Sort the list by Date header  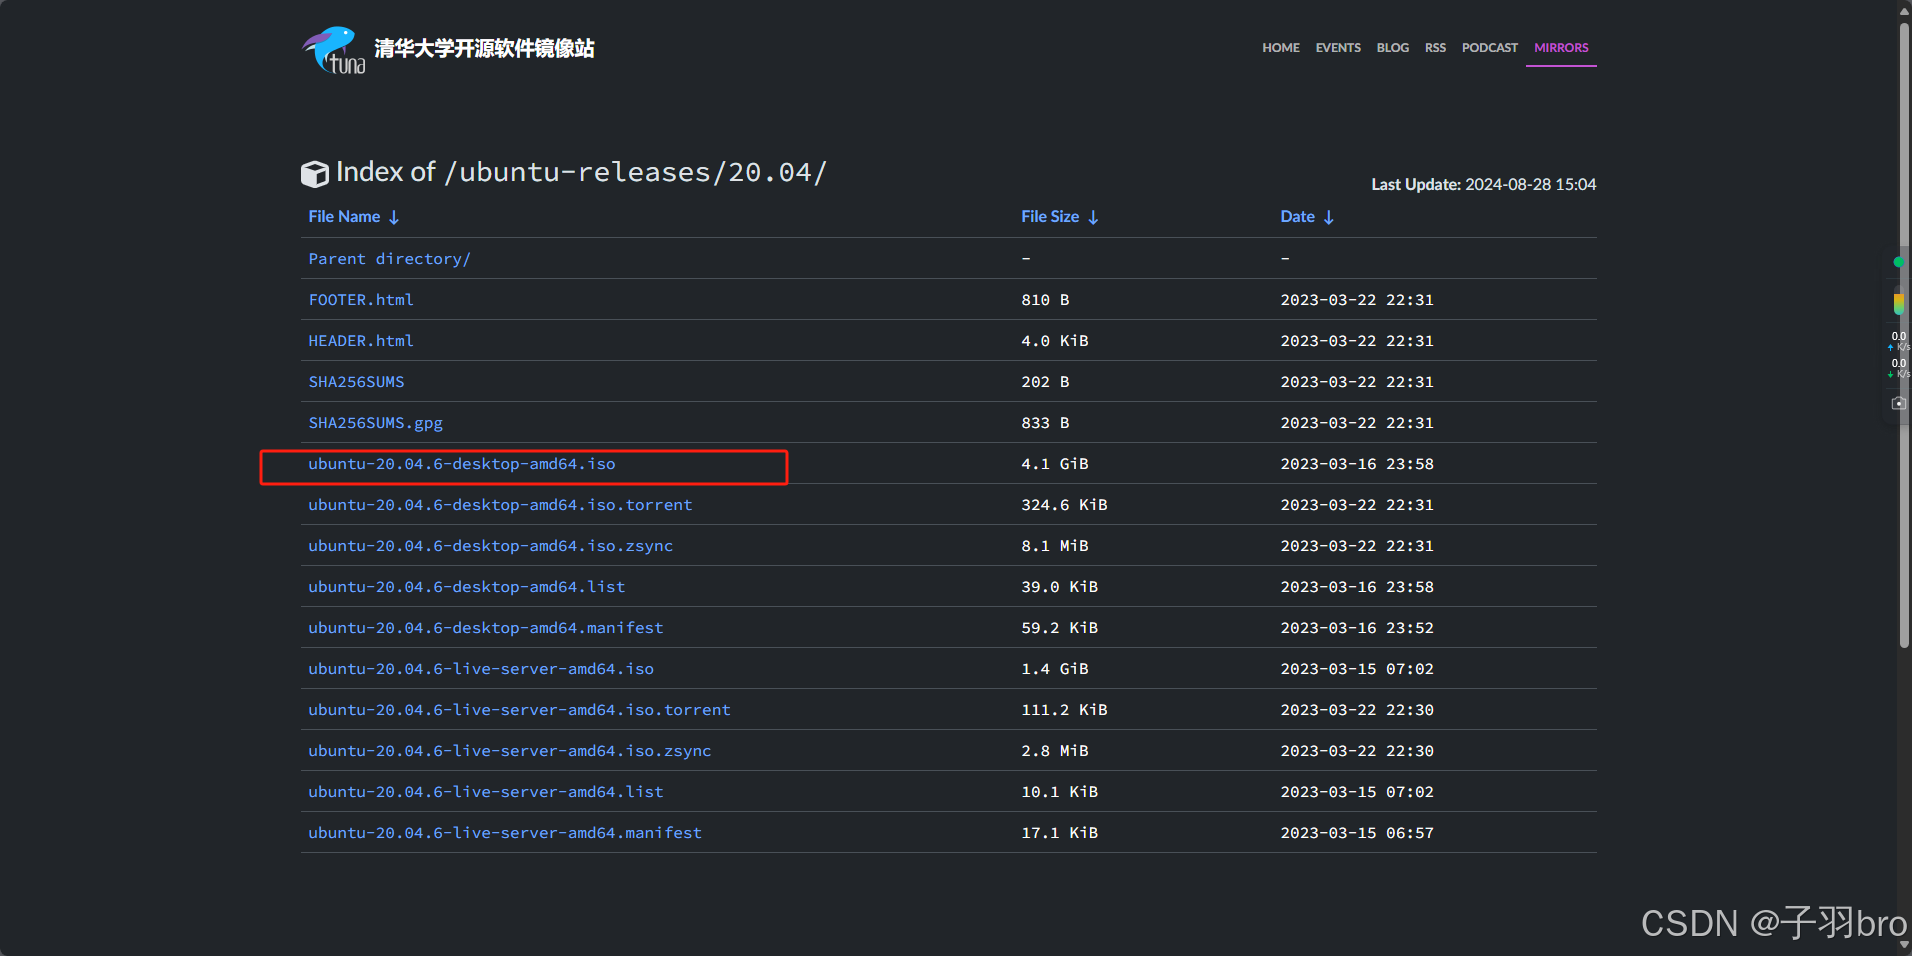[1297, 217]
